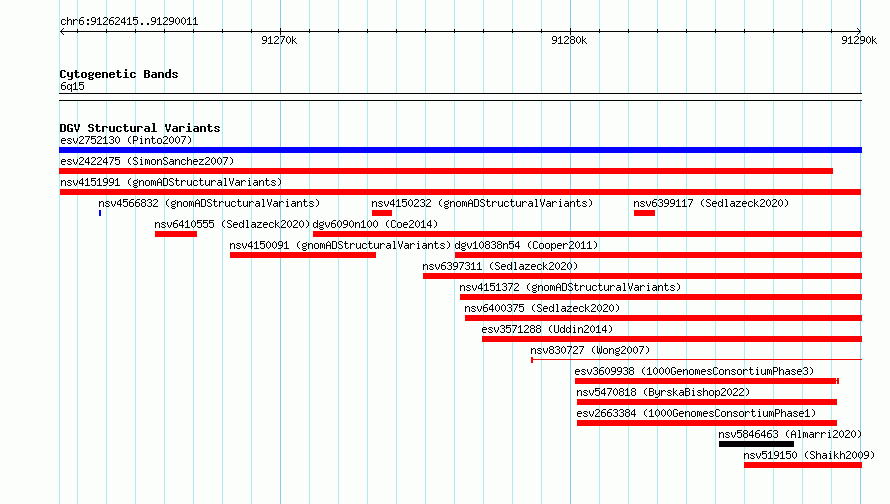Click the 91290k ruler tick label

pos(859,40)
